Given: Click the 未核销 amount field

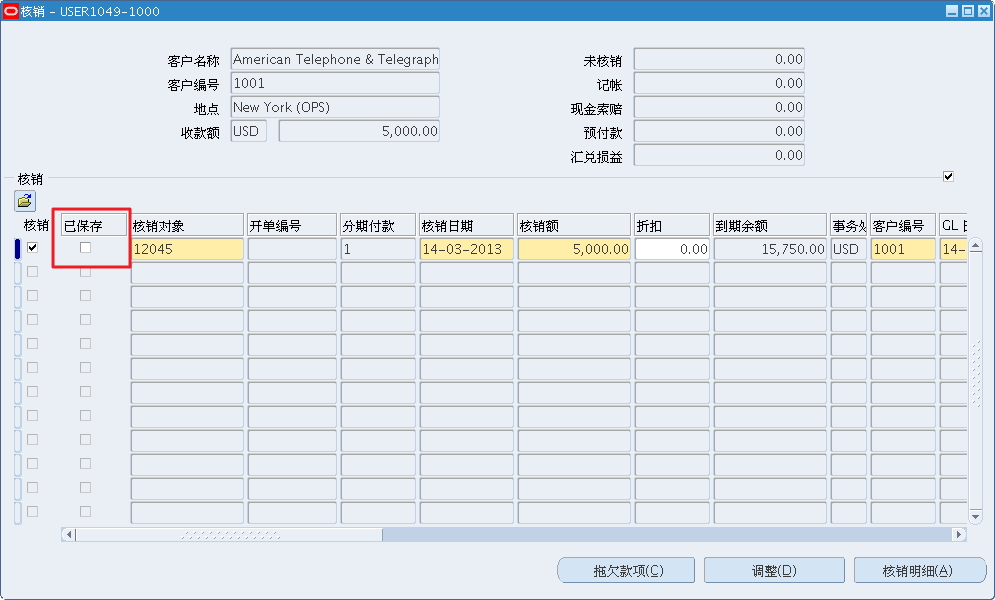Looking at the screenshot, I should [x=719, y=59].
